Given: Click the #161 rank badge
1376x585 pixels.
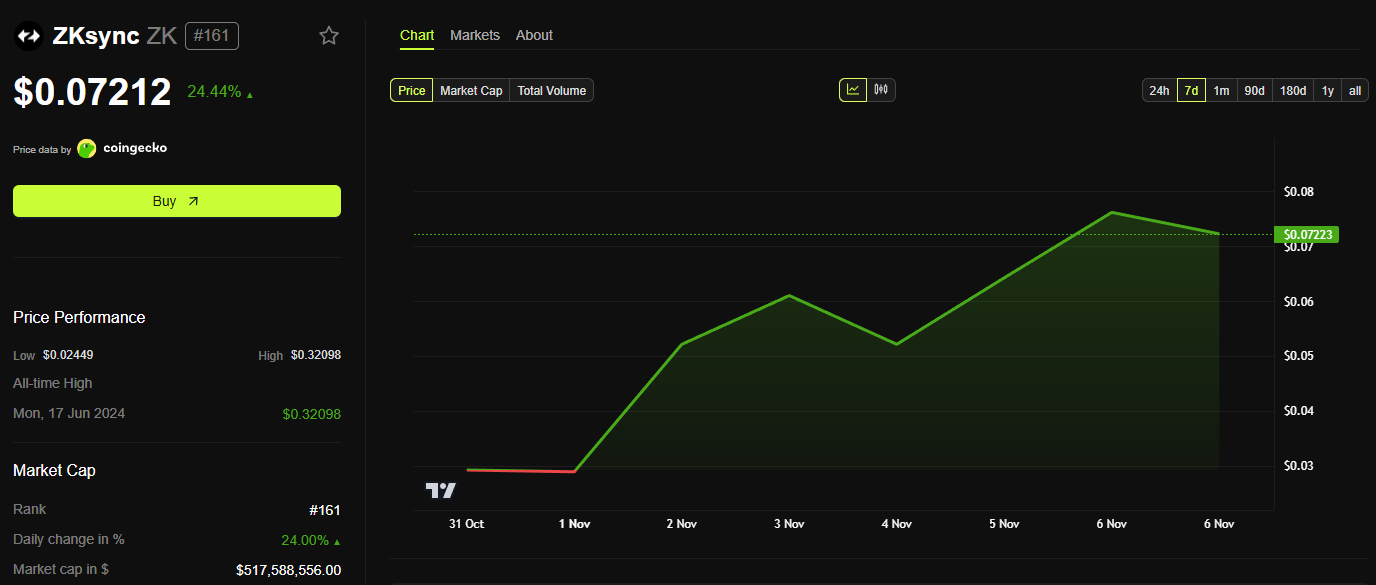Looking at the screenshot, I should pyautogui.click(x=211, y=35).
